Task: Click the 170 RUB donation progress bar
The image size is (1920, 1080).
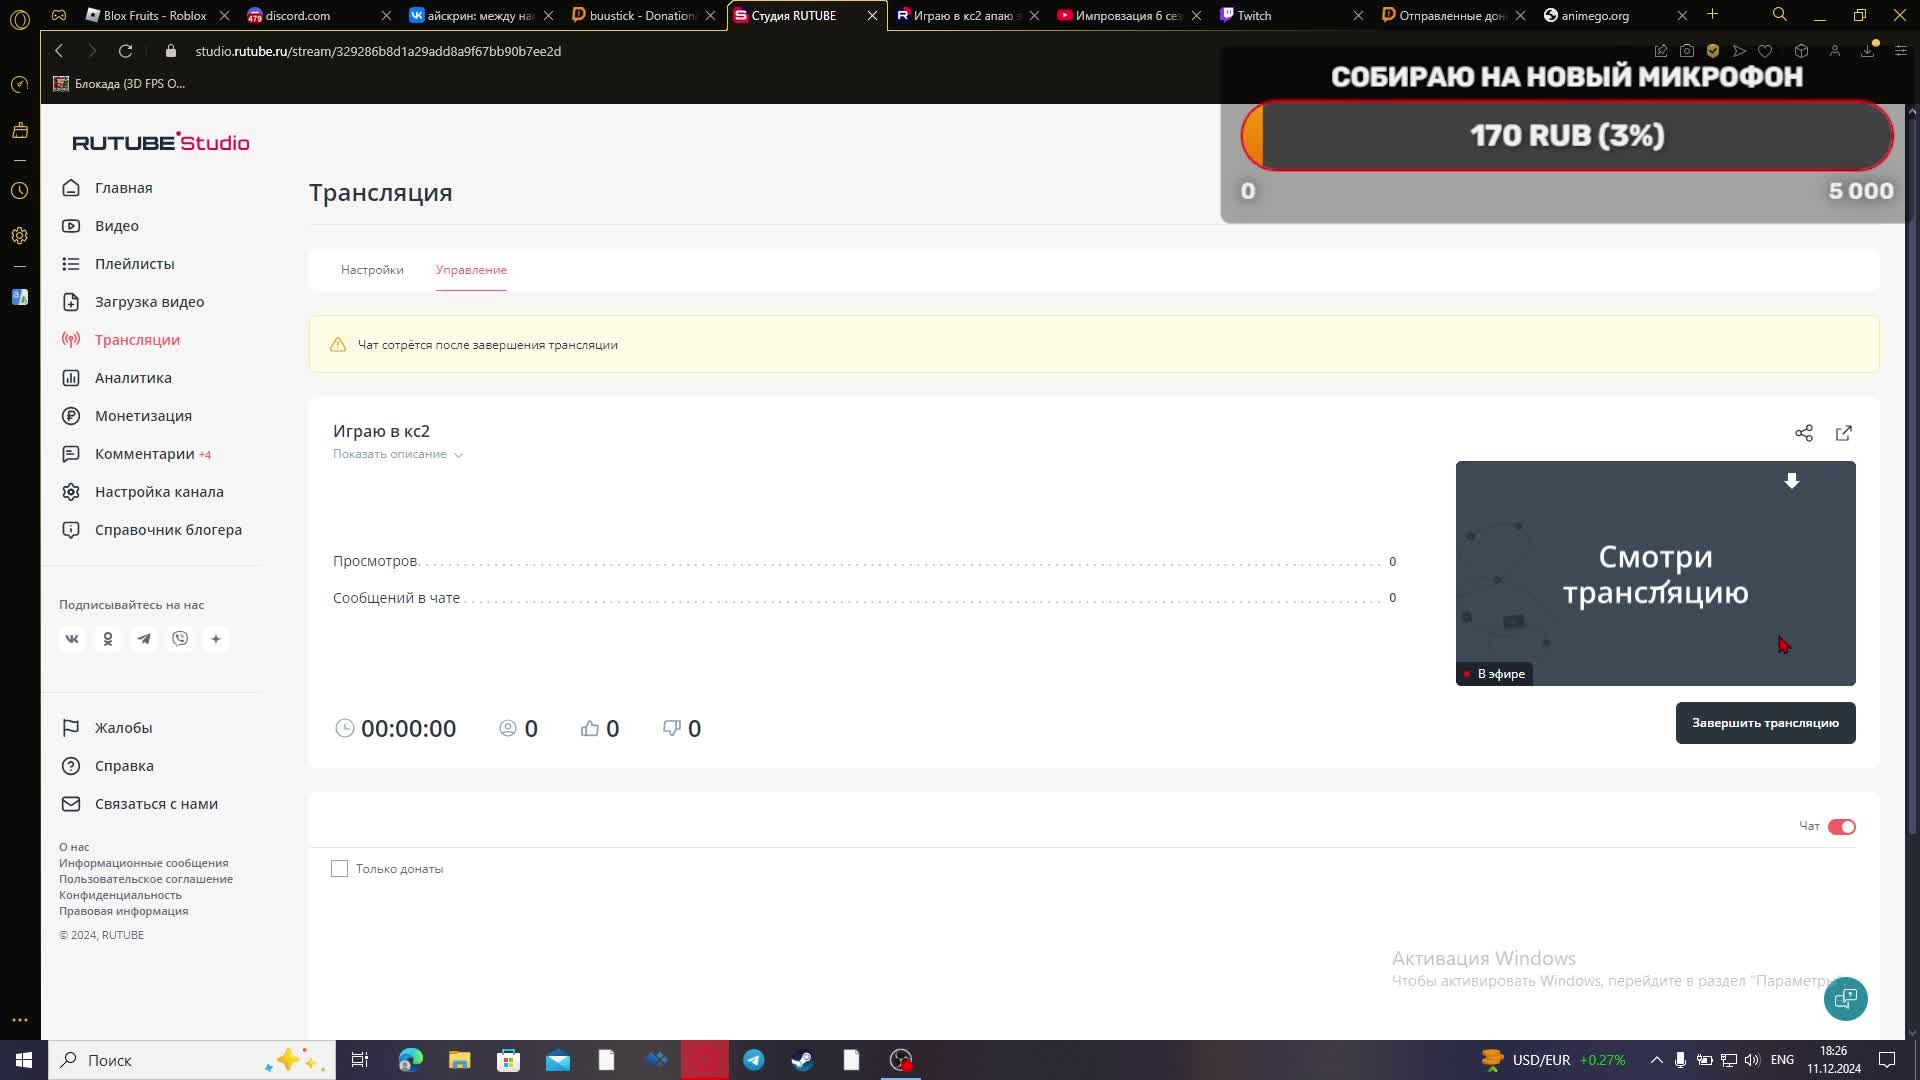Action: 1566,136
